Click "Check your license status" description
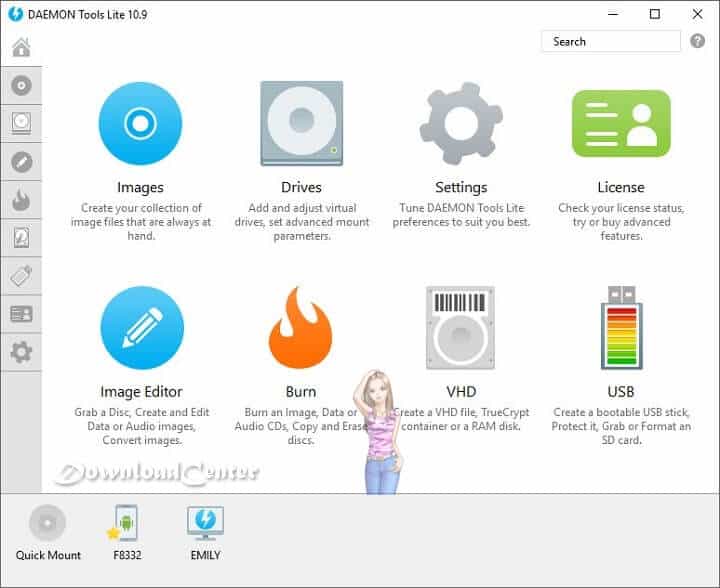 (621, 222)
